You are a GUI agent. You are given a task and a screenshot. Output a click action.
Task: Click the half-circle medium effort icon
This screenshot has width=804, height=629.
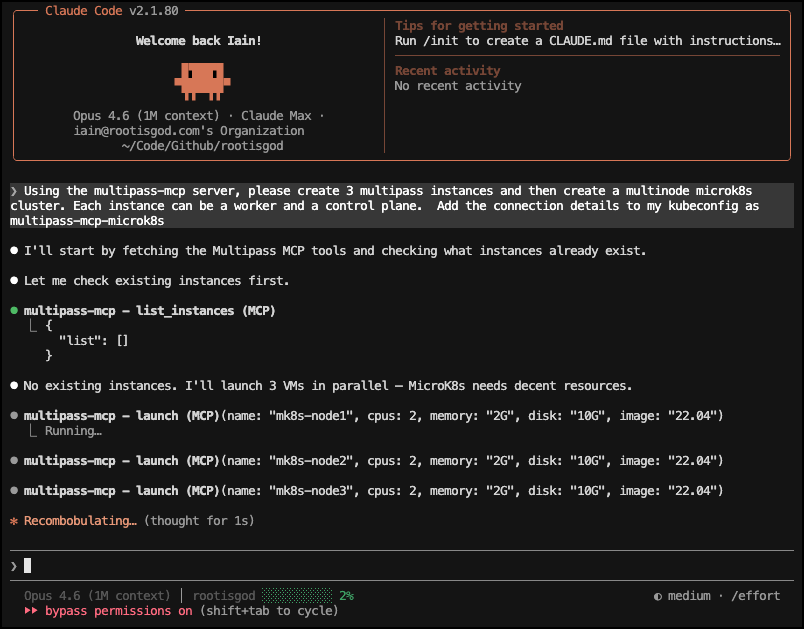click(x=657, y=596)
